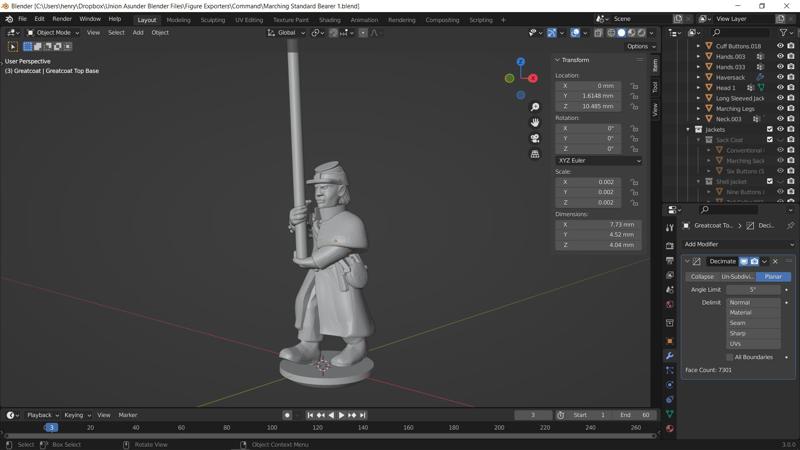Click the zoom magnifier icon in viewport
The height and width of the screenshot is (450, 800).
pyautogui.click(x=535, y=107)
